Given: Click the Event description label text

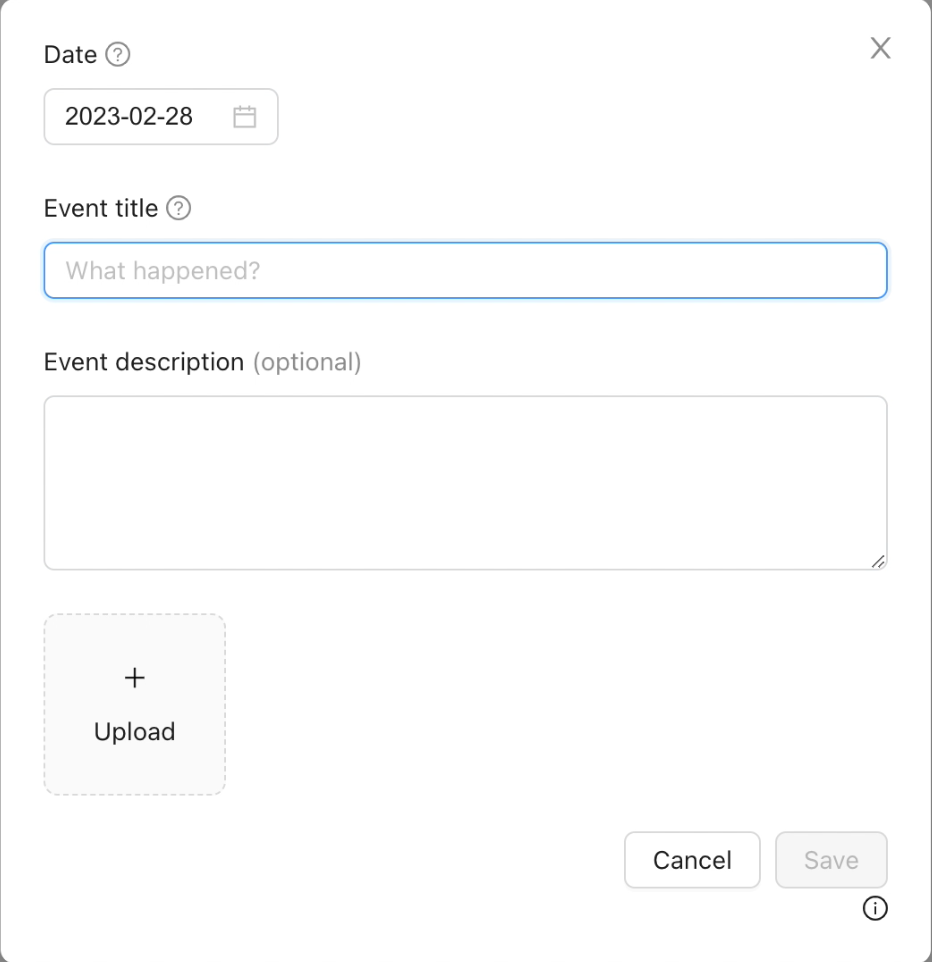Looking at the screenshot, I should click(x=144, y=361).
